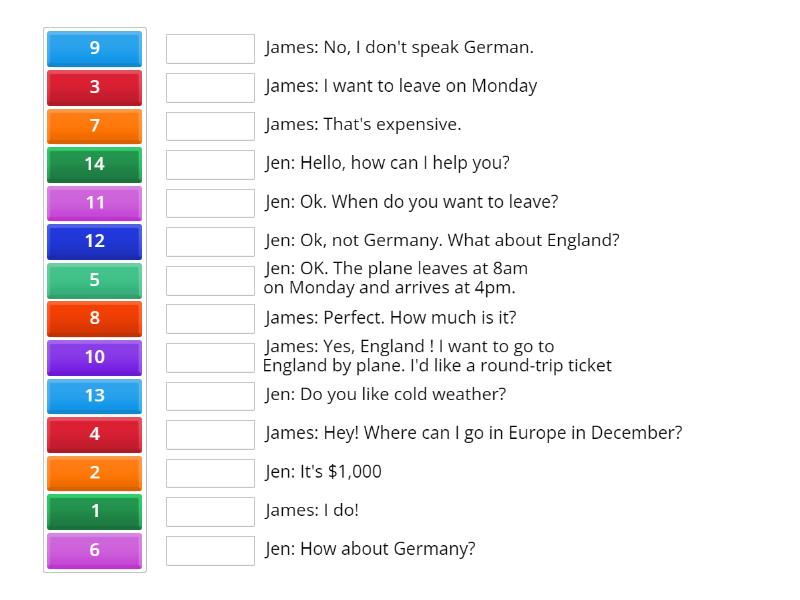The image size is (800, 600).
Task: Click the answer box beside Jen's greeting line
Action: [210, 163]
